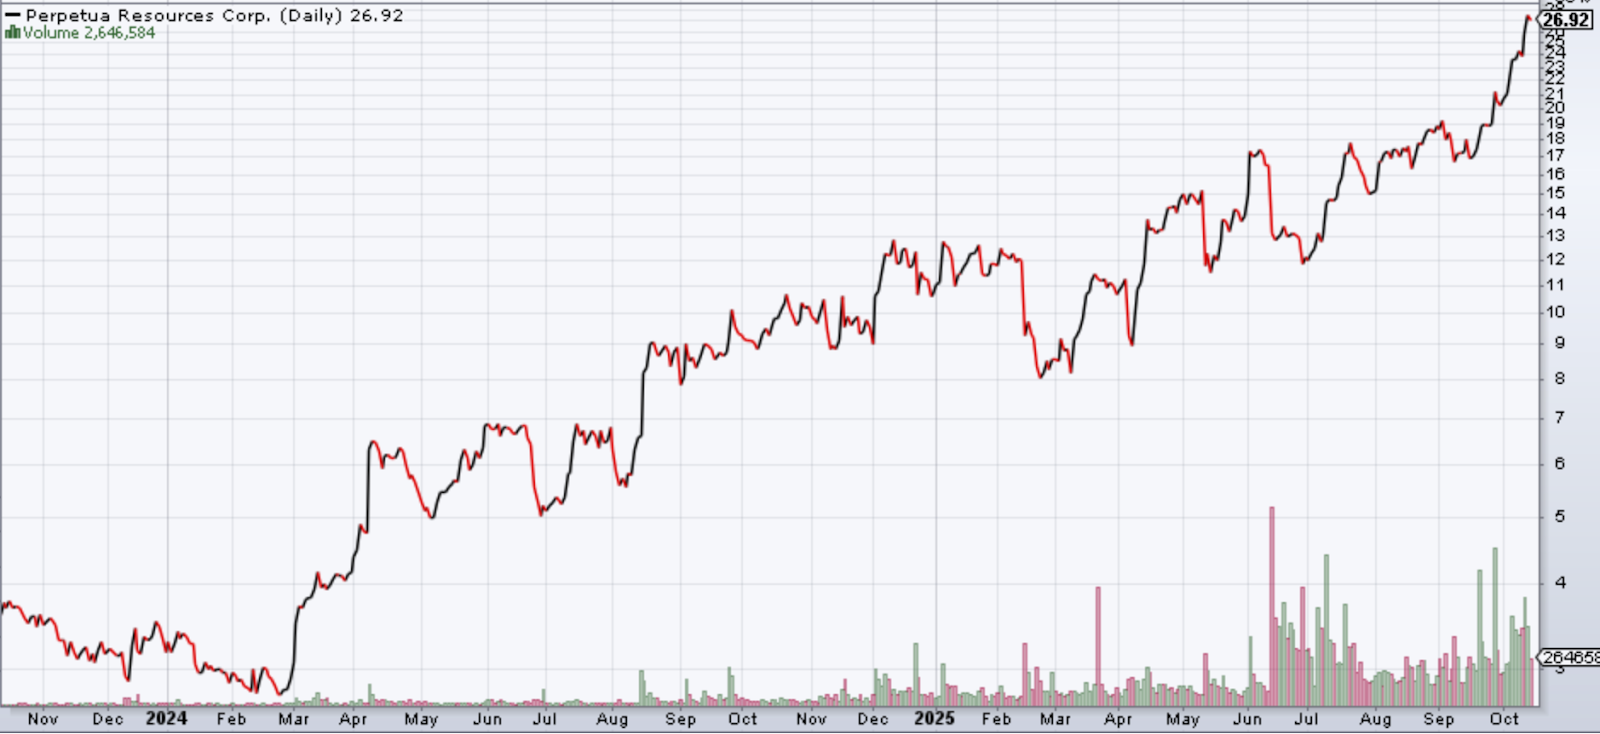Click the price line's highest point
Screen dimensions: 1600x734
tap(1528, 17)
